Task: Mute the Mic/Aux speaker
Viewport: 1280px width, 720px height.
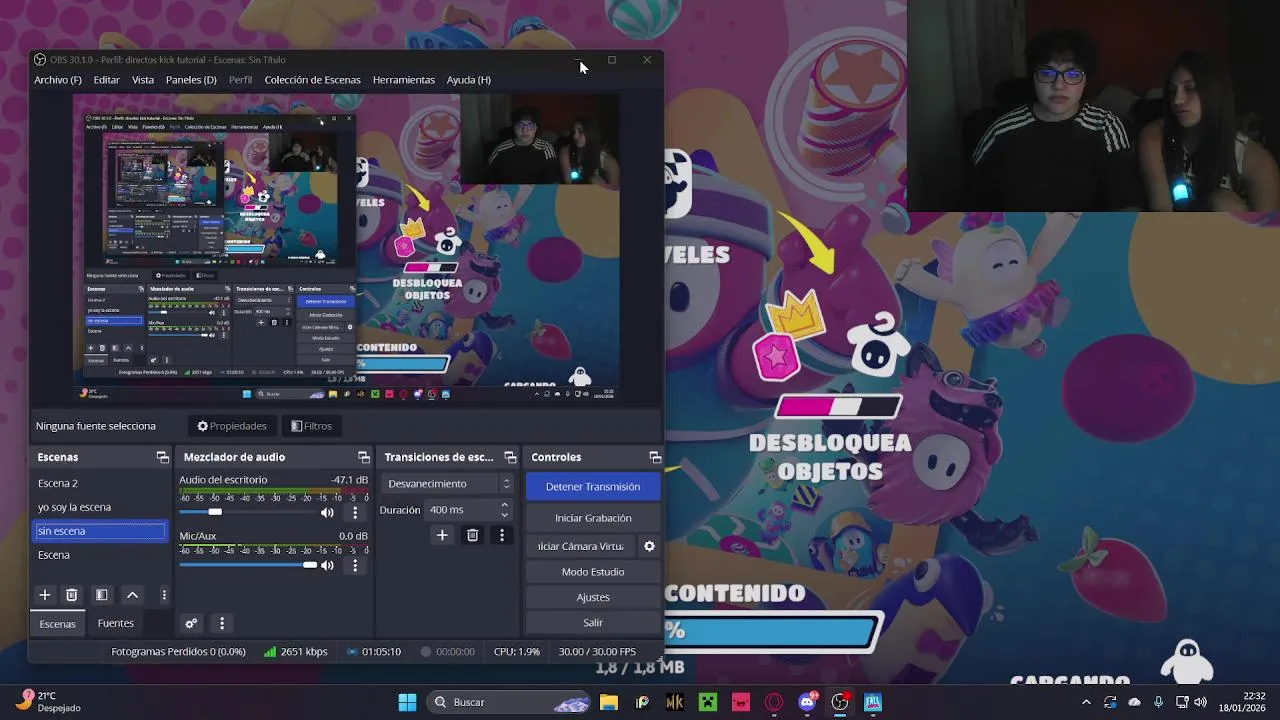Action: point(327,566)
